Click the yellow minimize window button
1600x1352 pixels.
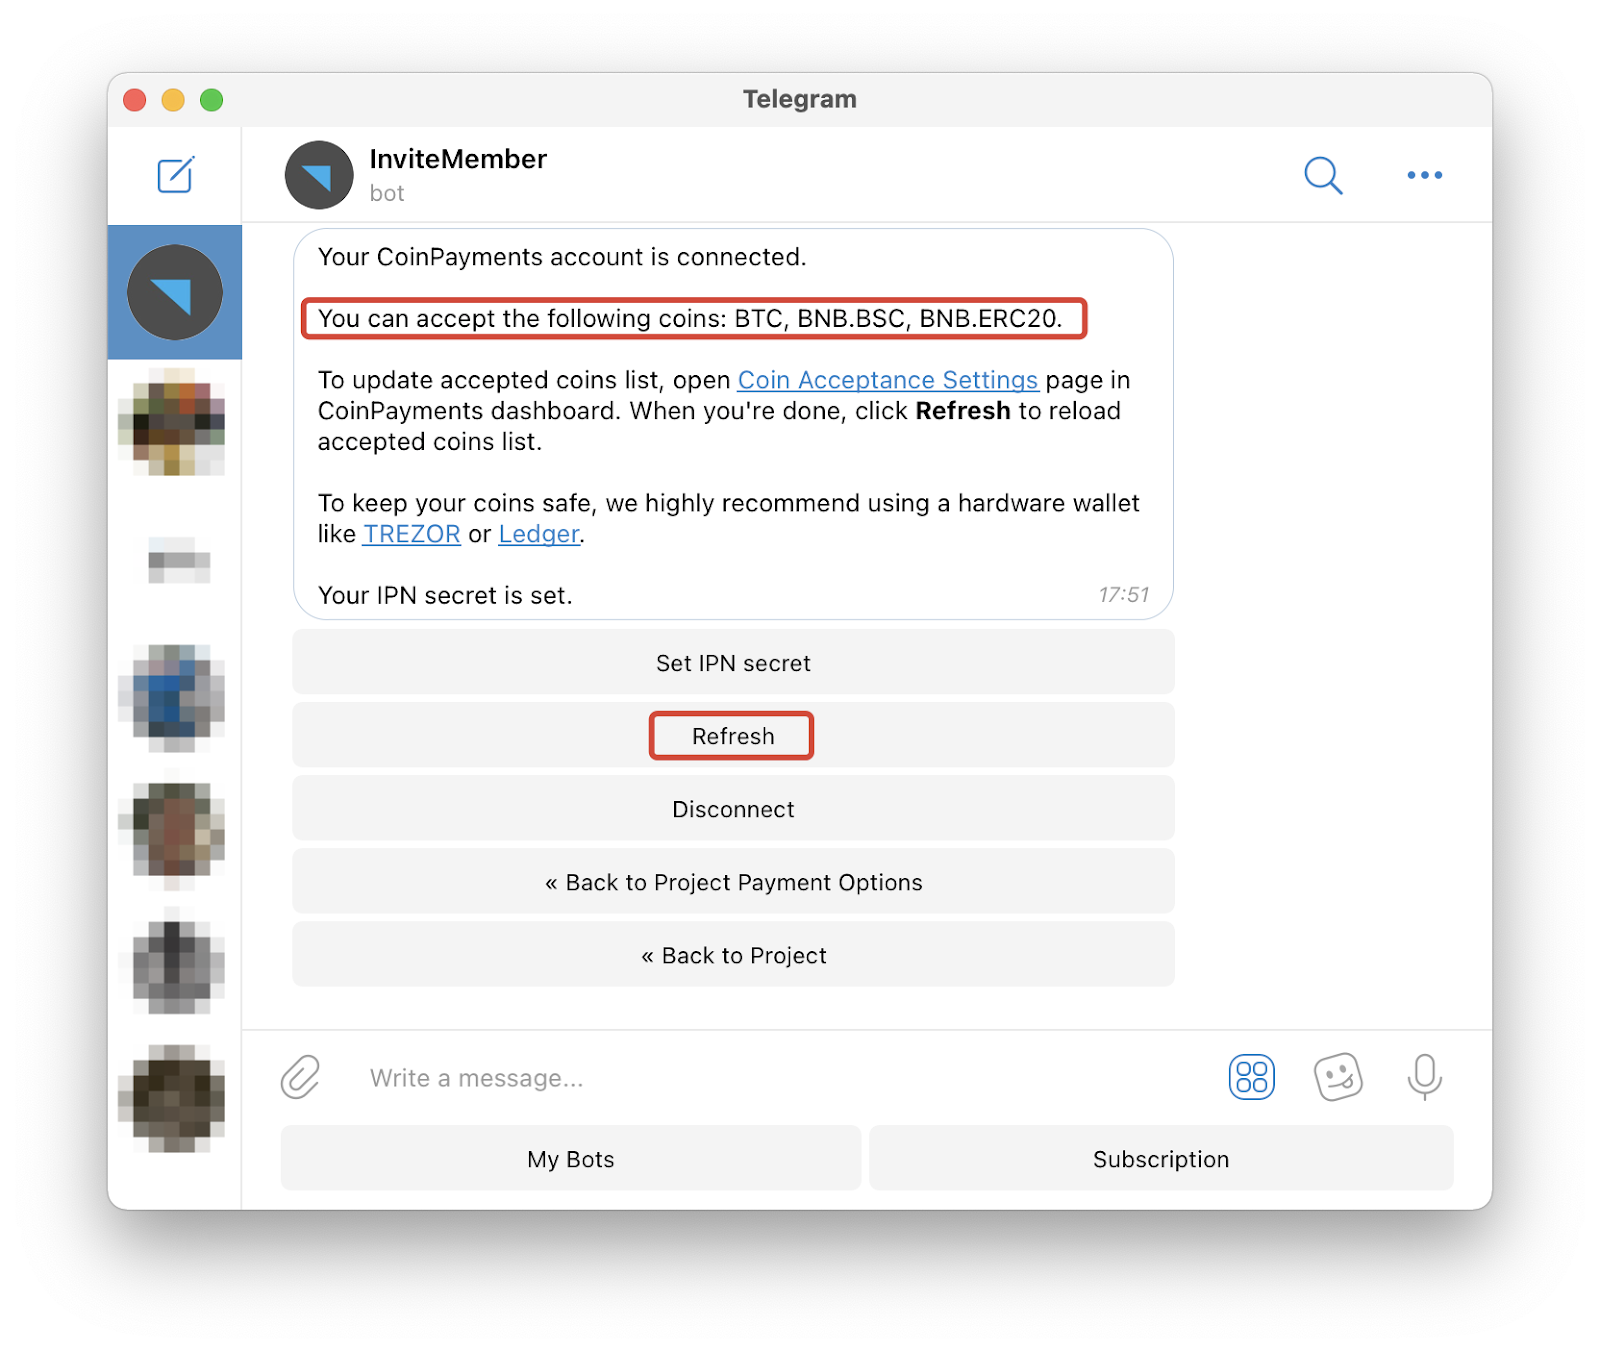[173, 100]
